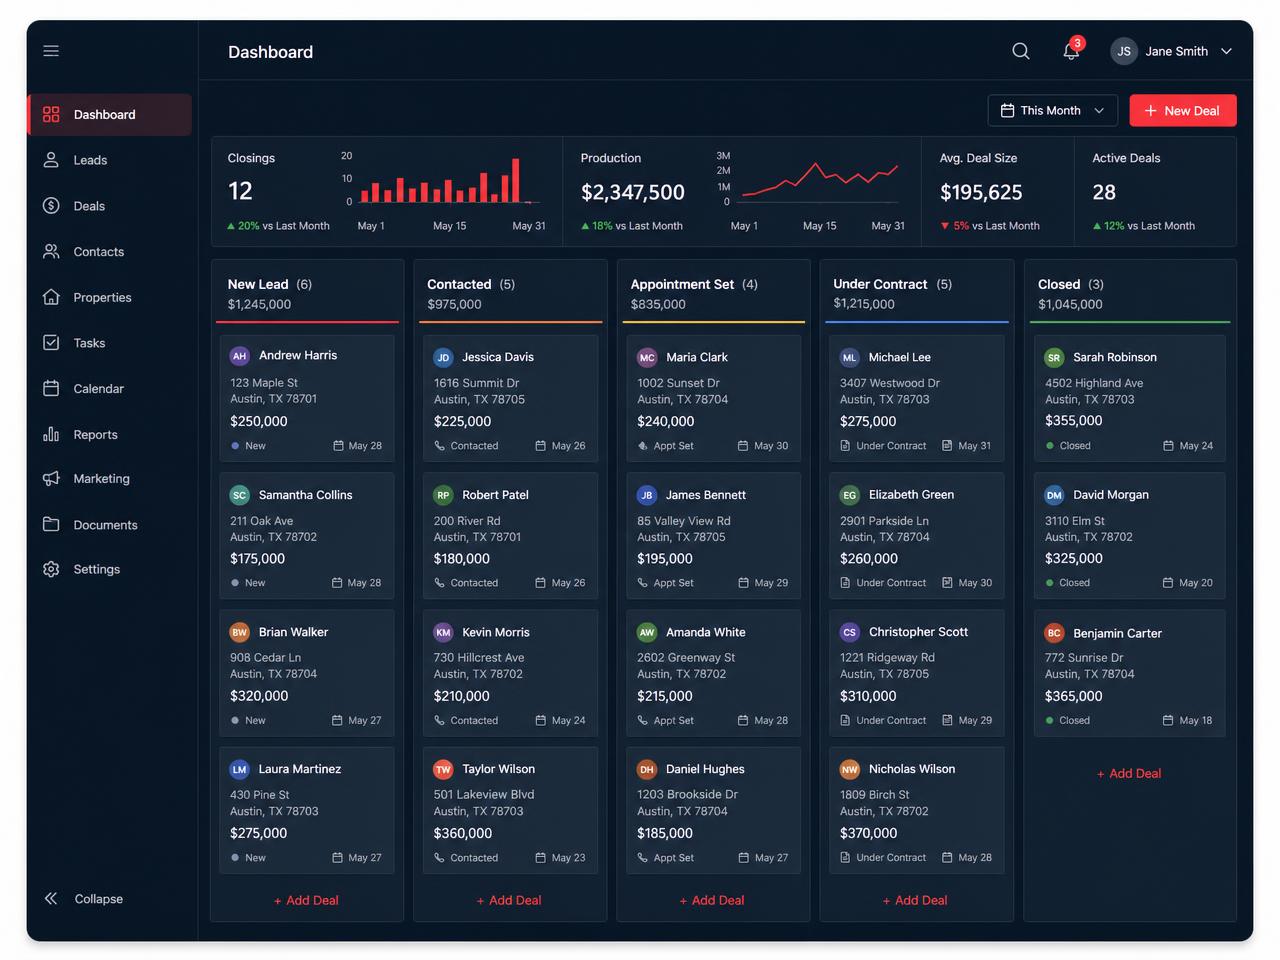This screenshot has height=960, width=1280.
Task: Click Taylor Wilson's TW avatar
Action: 443,770
